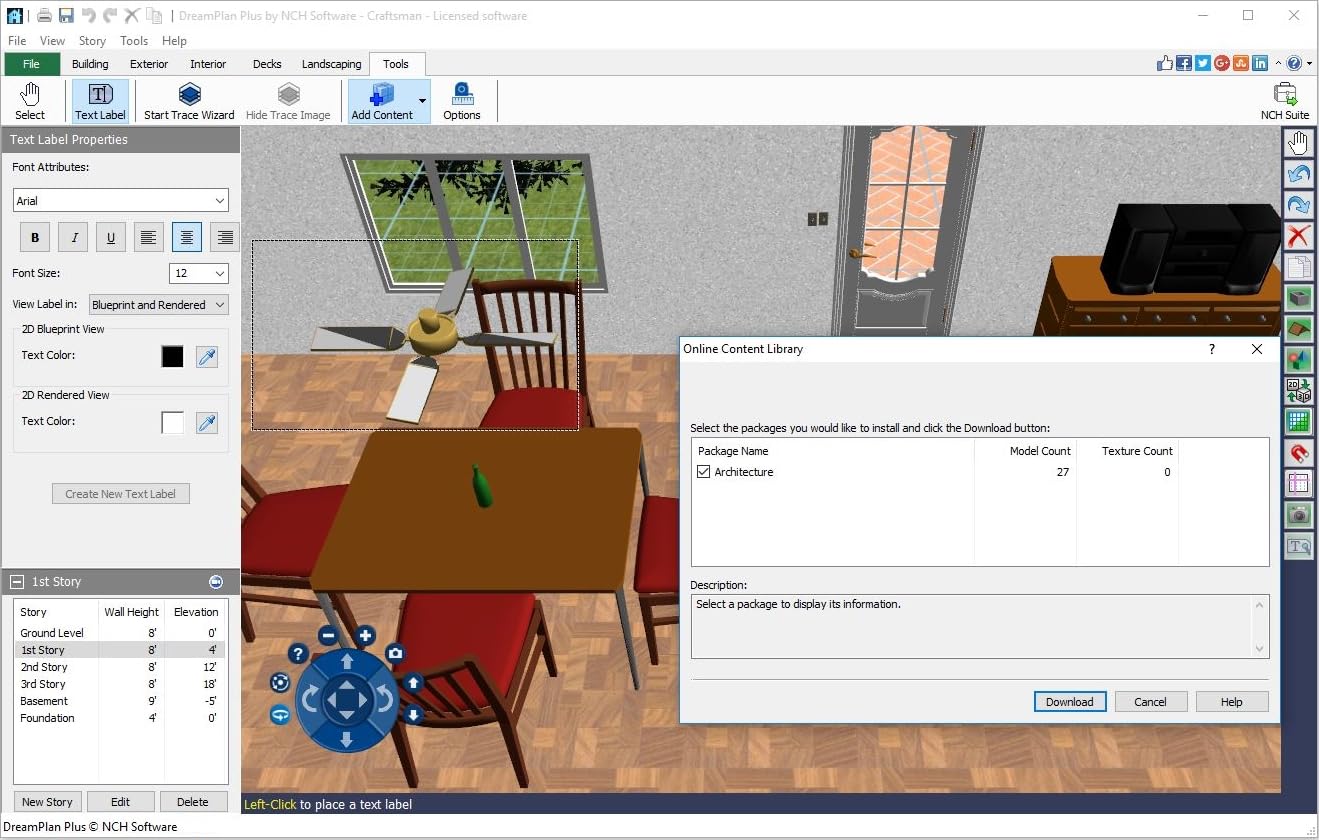The image size is (1319, 840).
Task: Activate the Select hand tool in ribbon
Action: 30,102
